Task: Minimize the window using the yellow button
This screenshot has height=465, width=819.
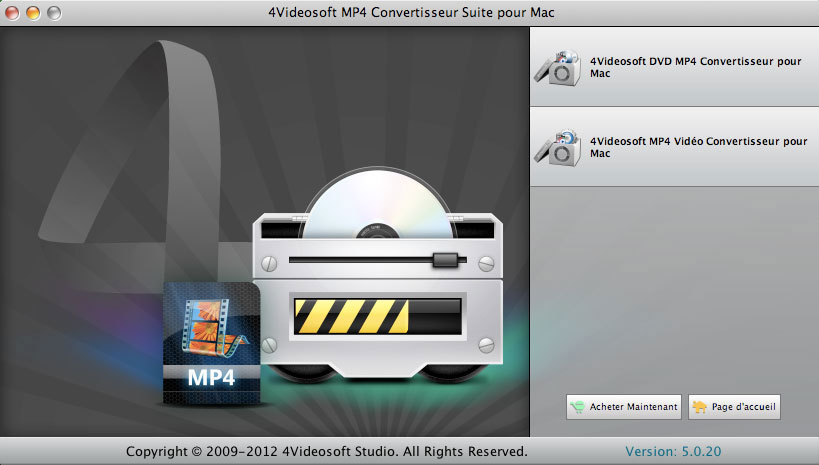Action: (x=33, y=12)
